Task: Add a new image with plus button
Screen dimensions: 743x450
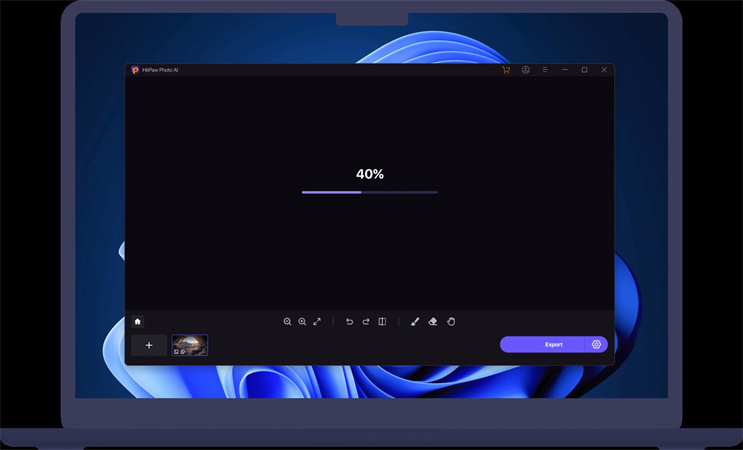Action: click(x=149, y=345)
